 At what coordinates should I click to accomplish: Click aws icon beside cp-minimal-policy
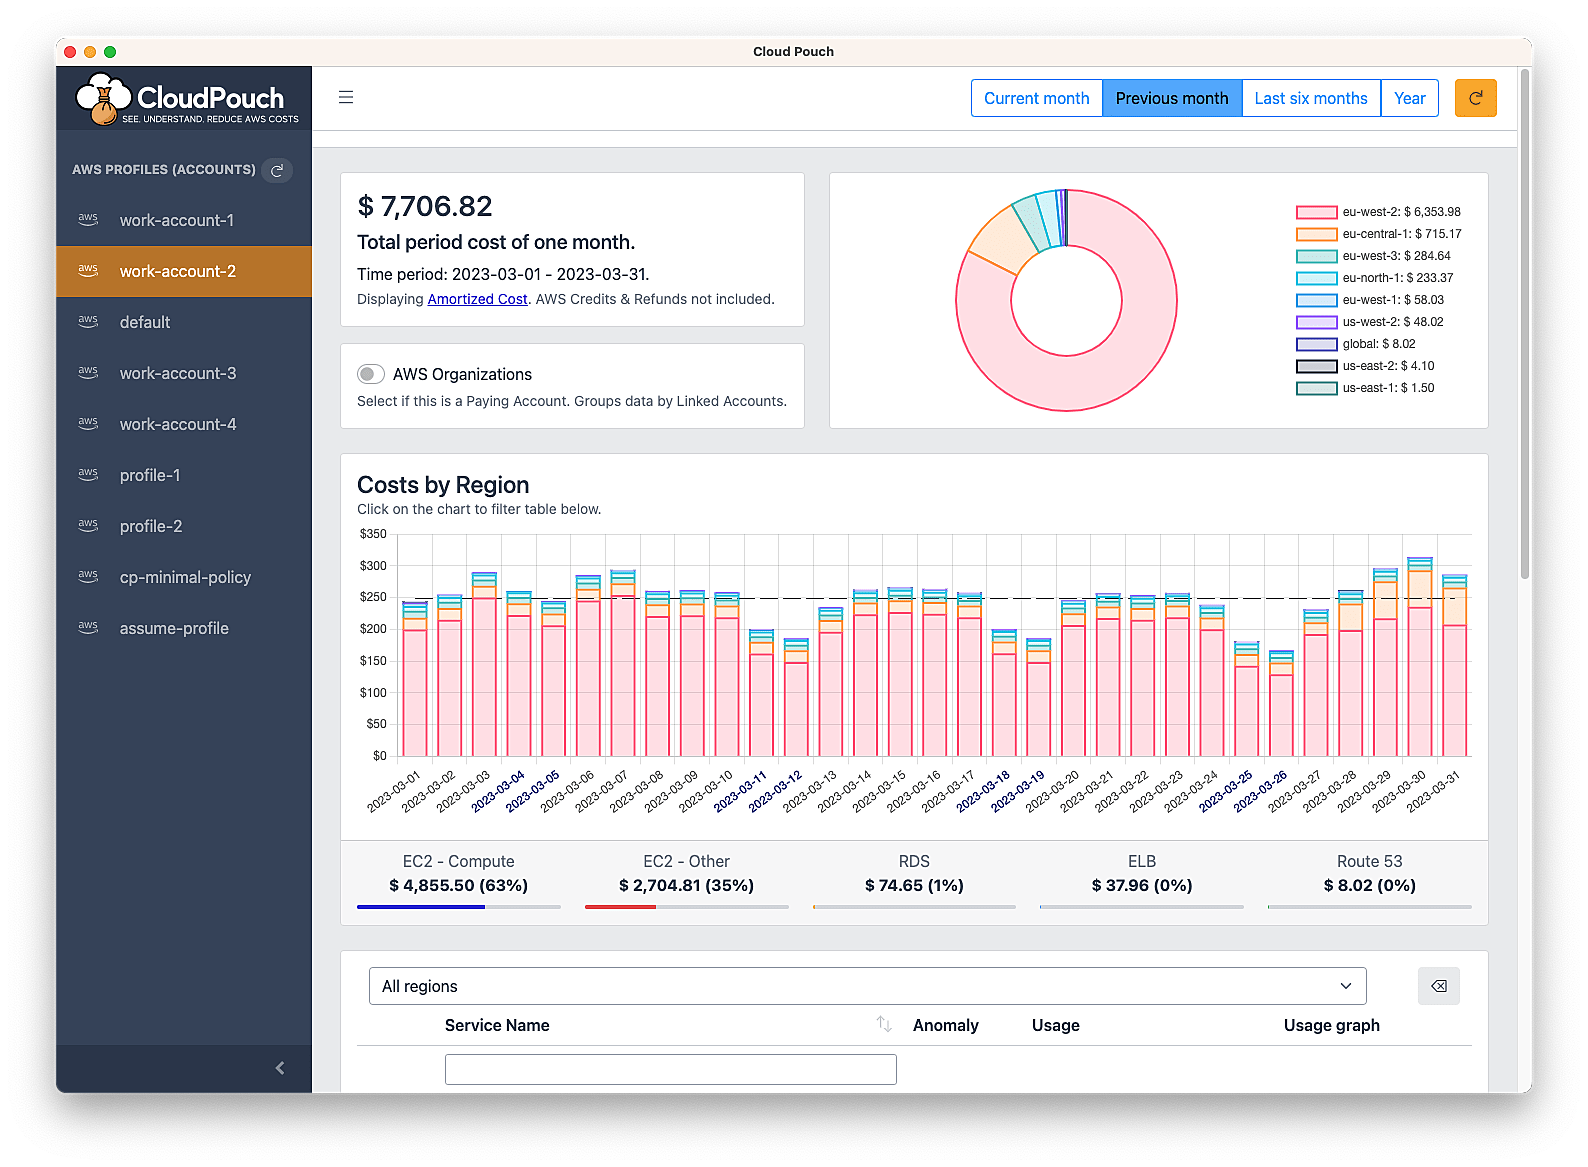(x=88, y=576)
